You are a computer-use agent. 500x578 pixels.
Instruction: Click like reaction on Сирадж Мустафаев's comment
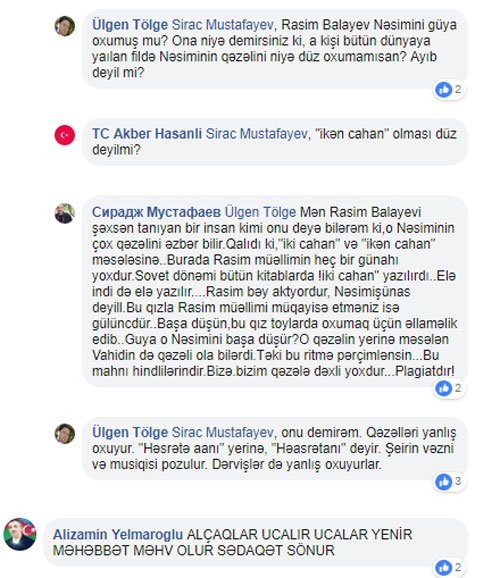pyautogui.click(x=443, y=388)
